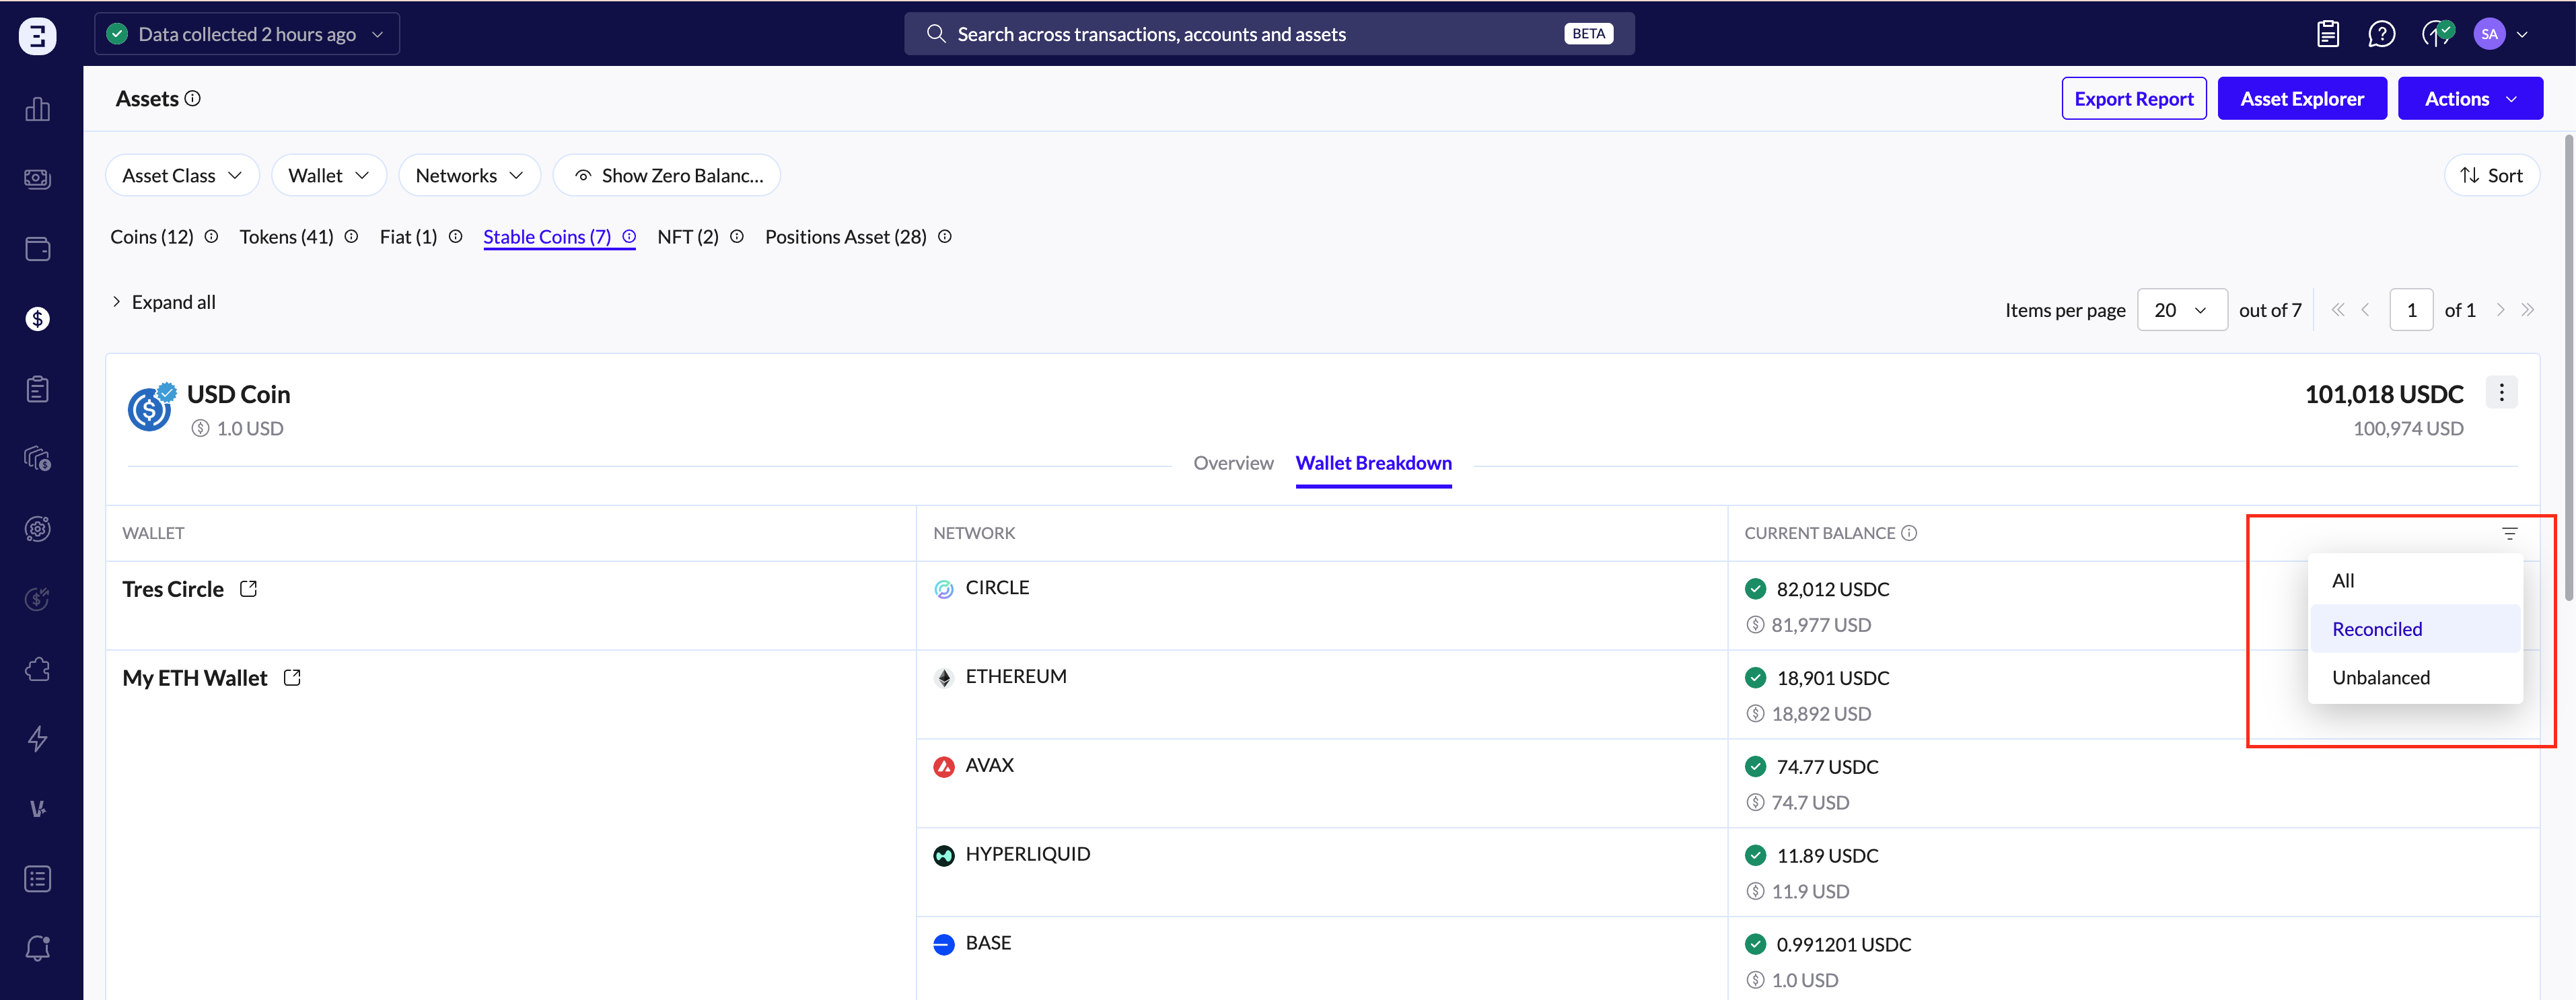Open the gear-target sidebar icon
This screenshot has width=2576, height=1000.
[x=38, y=529]
